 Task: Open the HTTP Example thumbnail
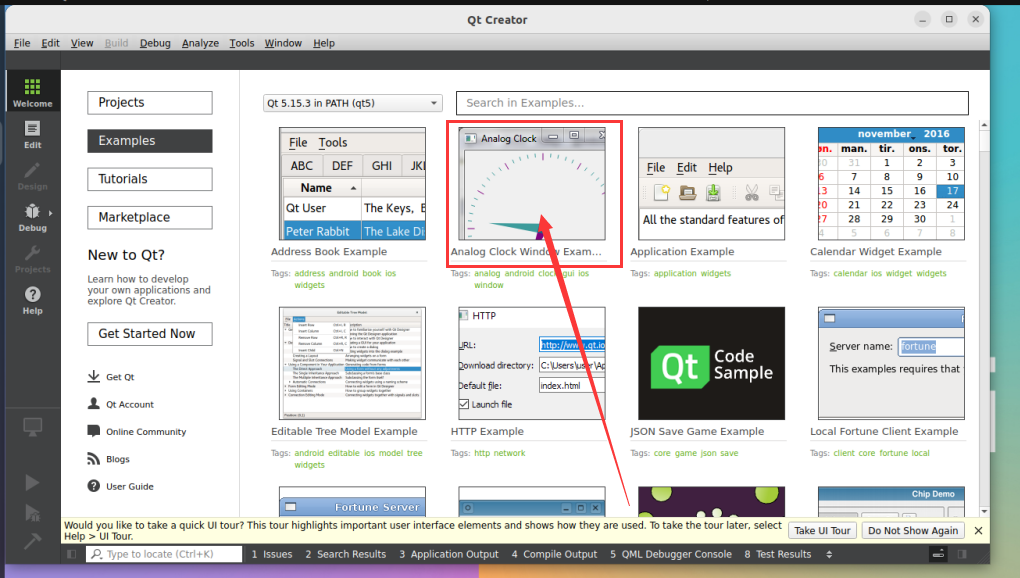tap(532, 363)
